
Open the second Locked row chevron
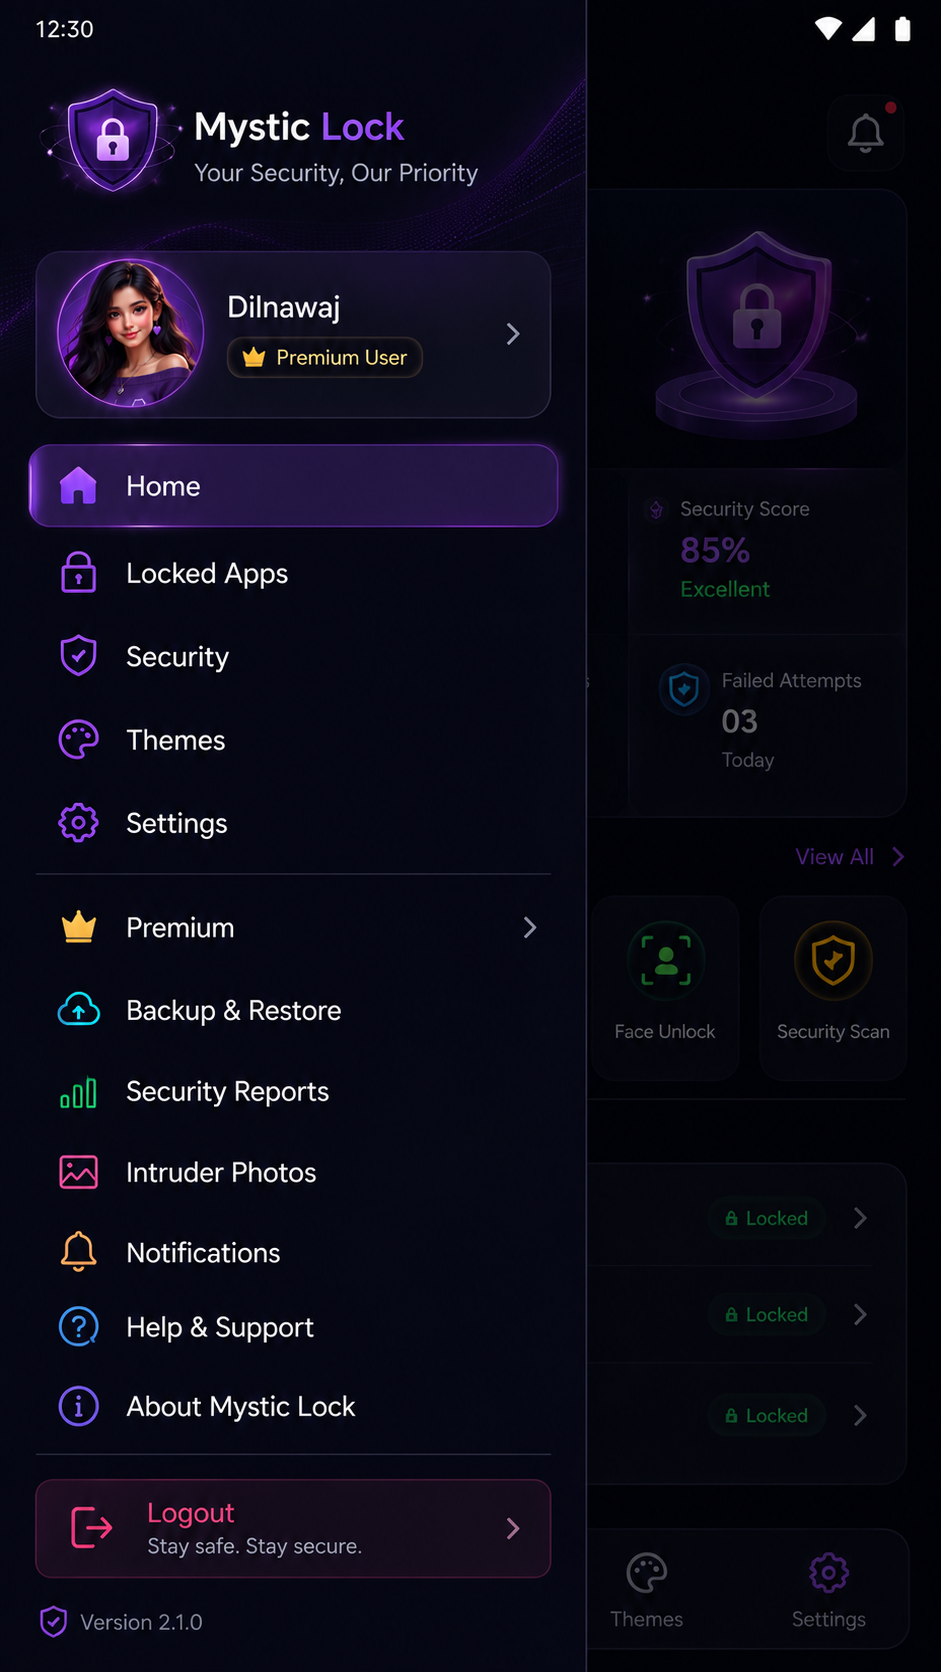coord(860,1314)
